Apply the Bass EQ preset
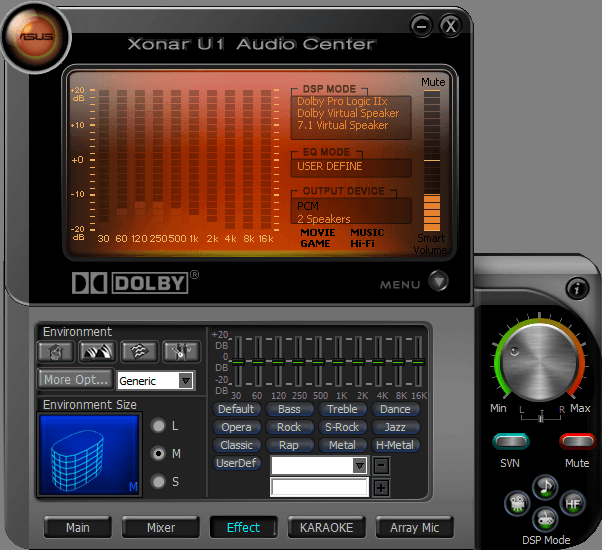 (x=289, y=409)
